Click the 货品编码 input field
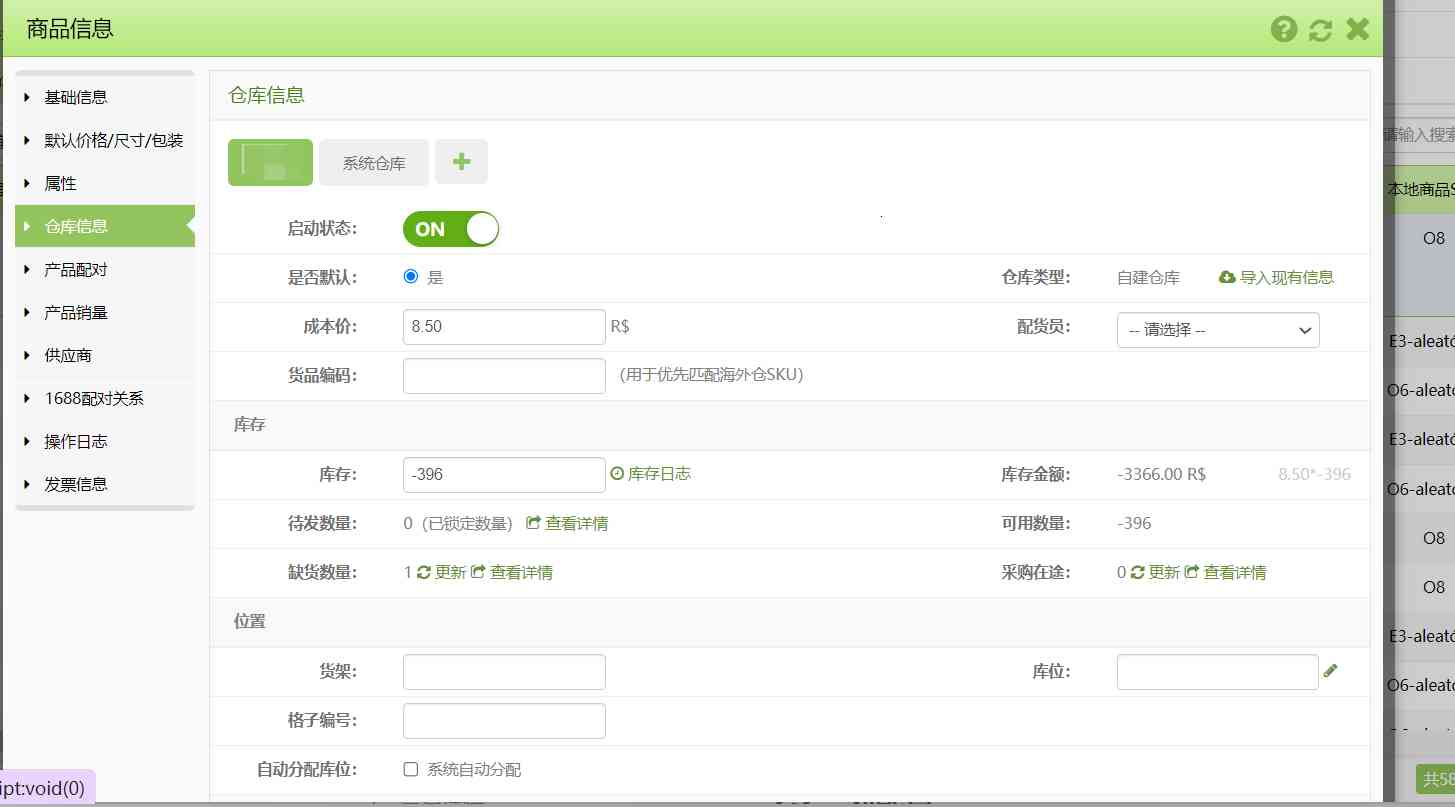 pyautogui.click(x=504, y=376)
